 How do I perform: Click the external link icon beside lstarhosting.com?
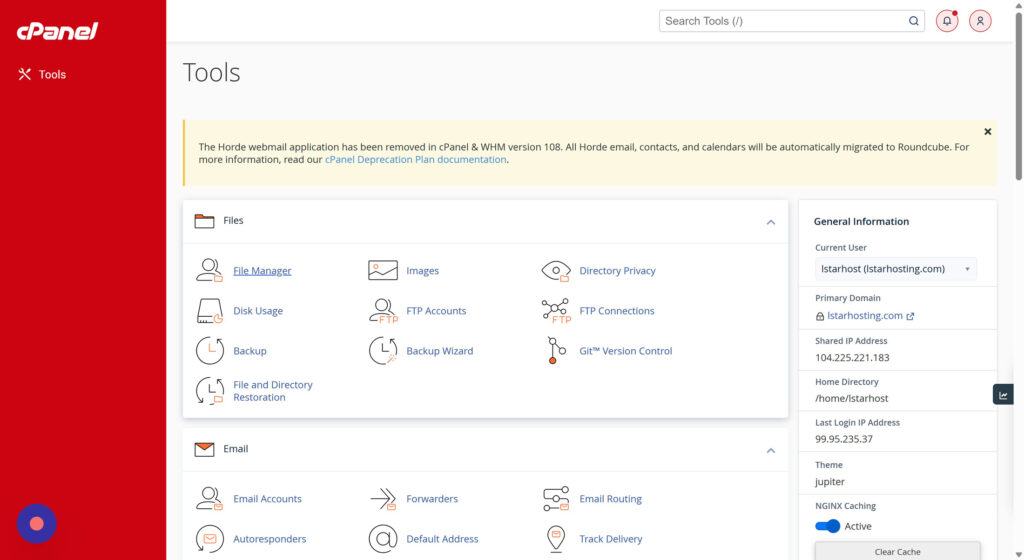click(x=910, y=316)
